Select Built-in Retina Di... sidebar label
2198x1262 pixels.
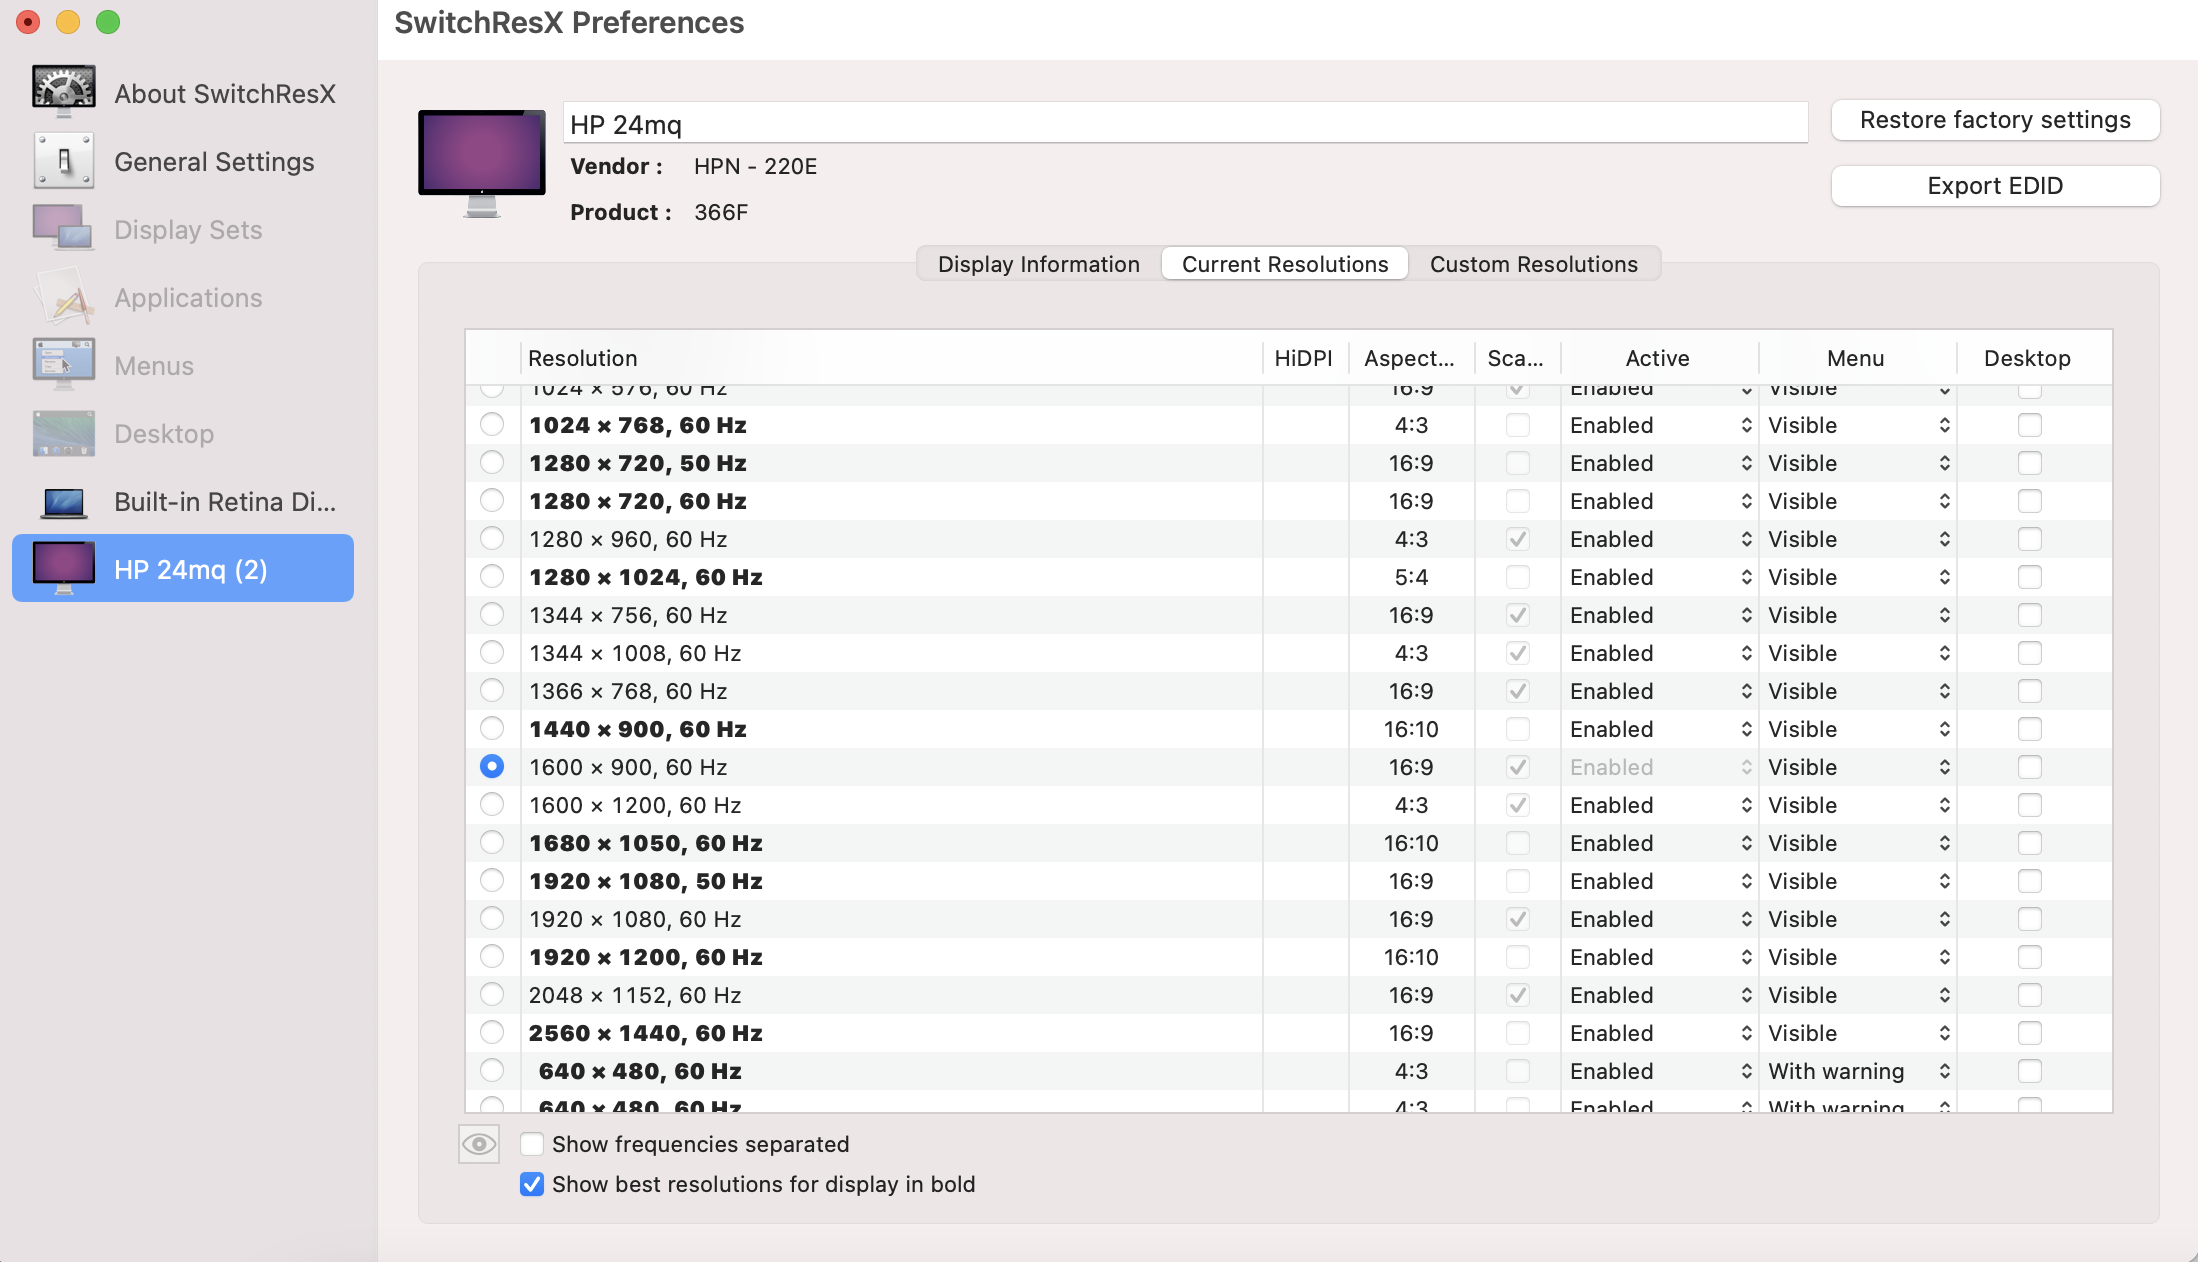point(225,501)
